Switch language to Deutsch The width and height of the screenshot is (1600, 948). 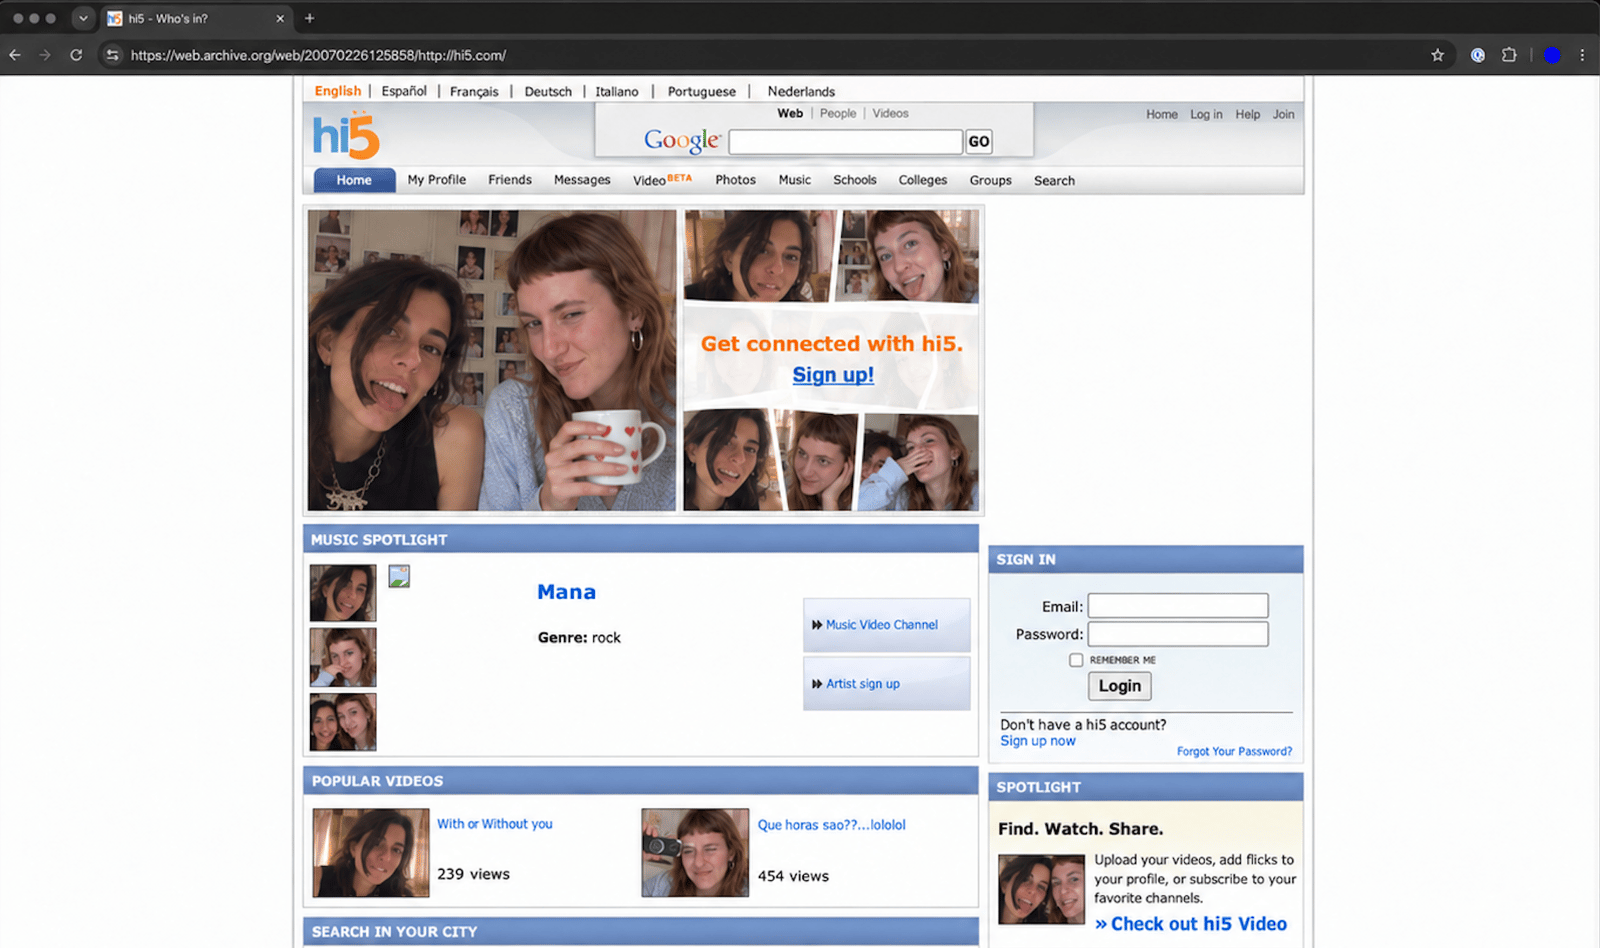point(548,91)
